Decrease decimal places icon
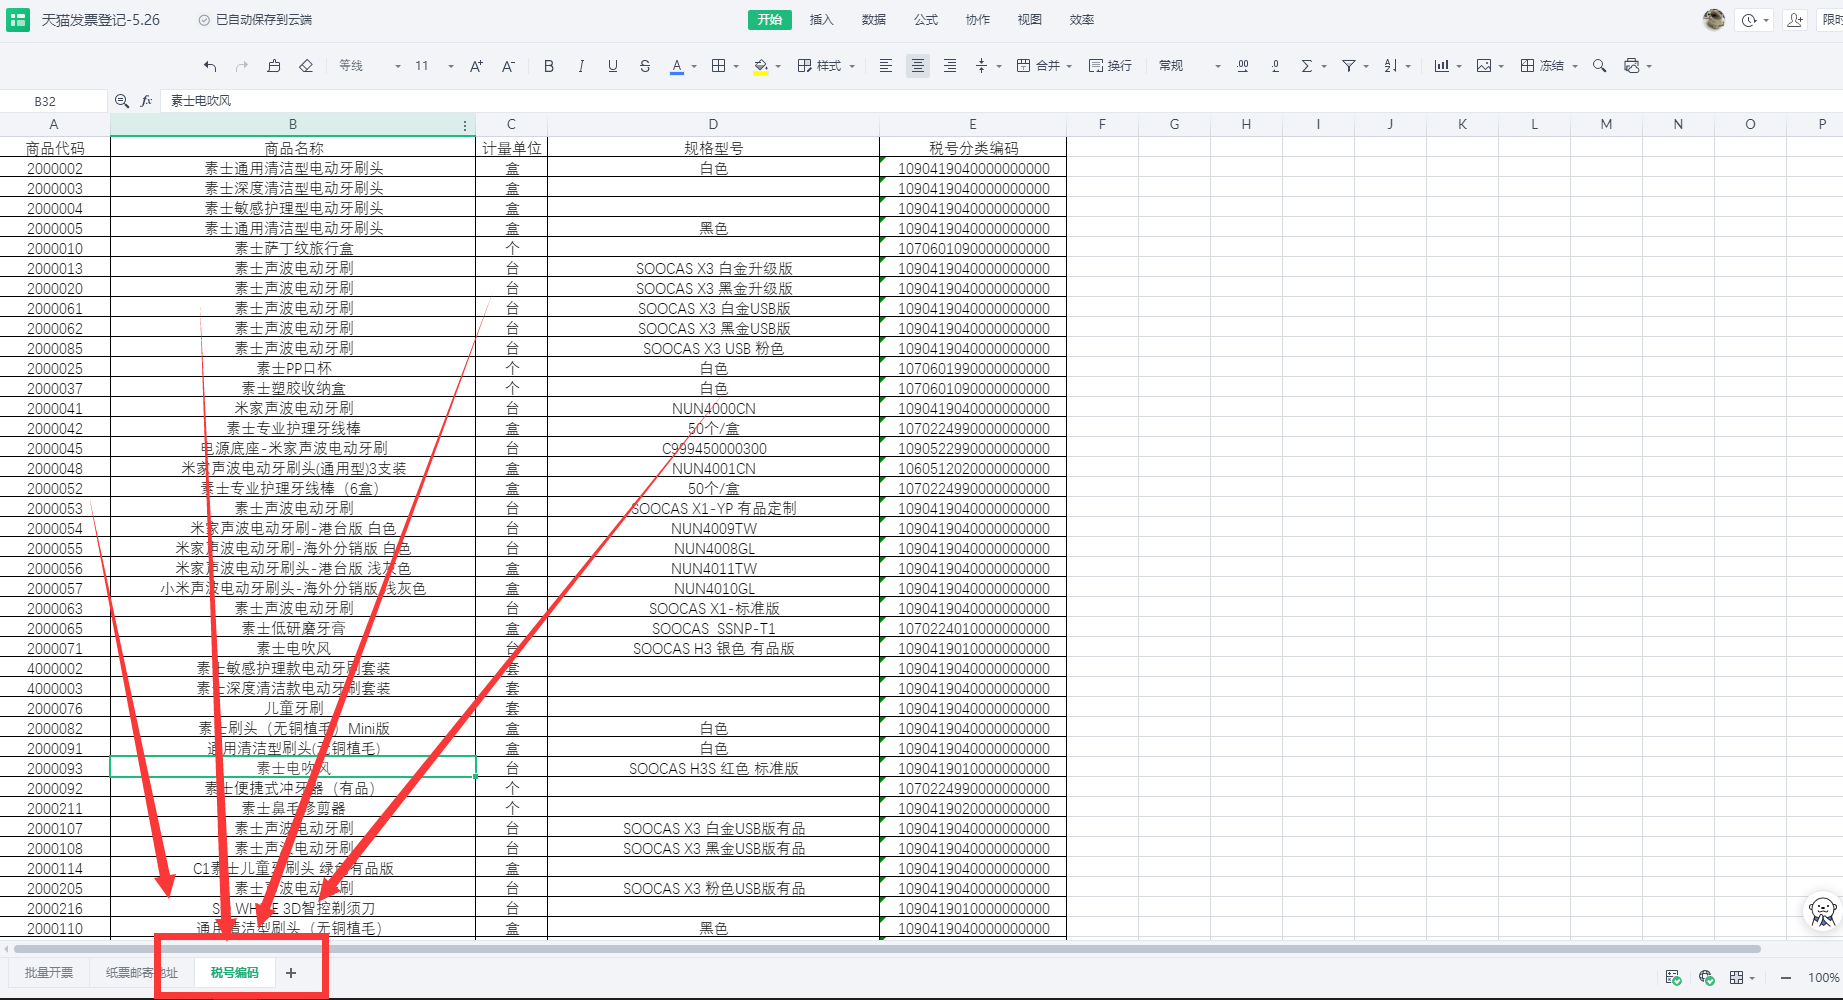Image resolution: width=1843 pixels, height=1000 pixels. coord(1275,66)
